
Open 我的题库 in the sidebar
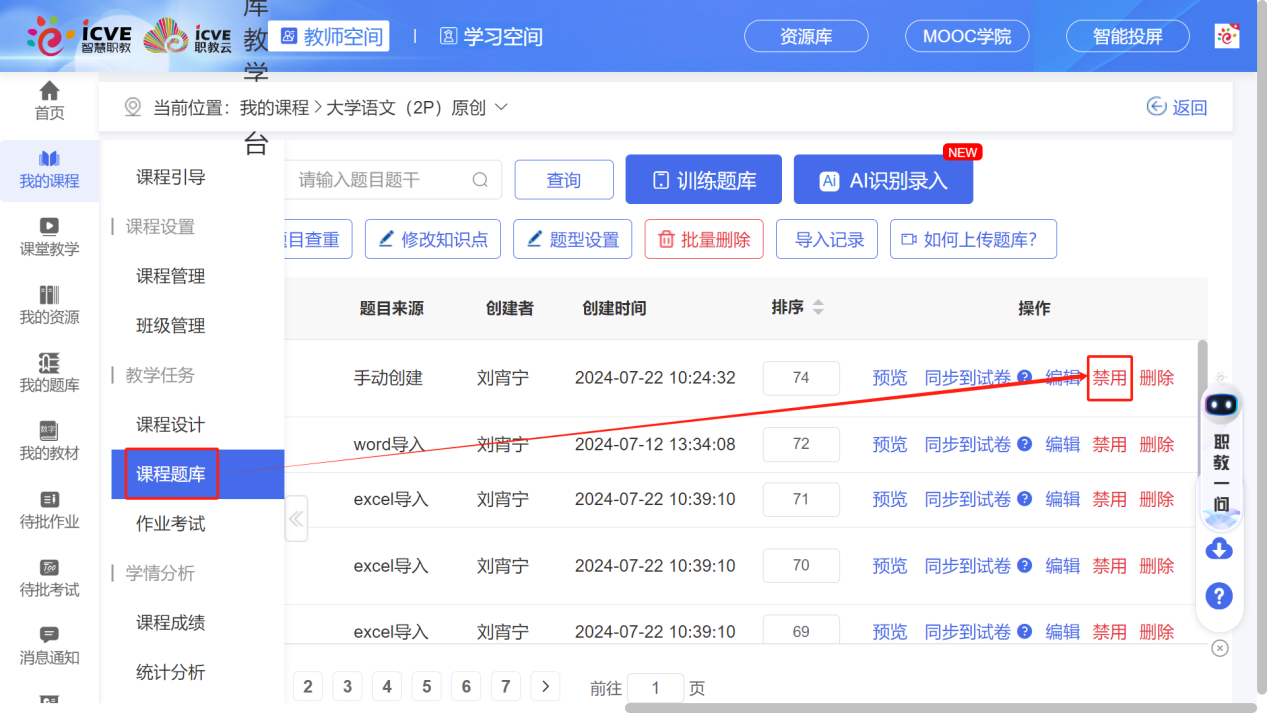coord(47,371)
